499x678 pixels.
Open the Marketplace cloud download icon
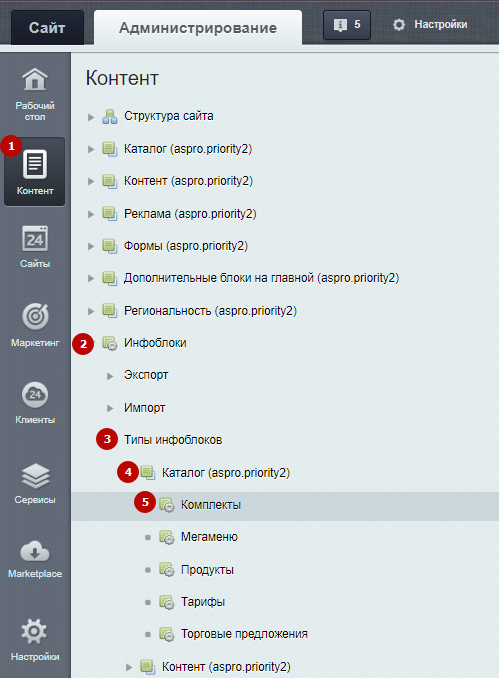click(35, 552)
